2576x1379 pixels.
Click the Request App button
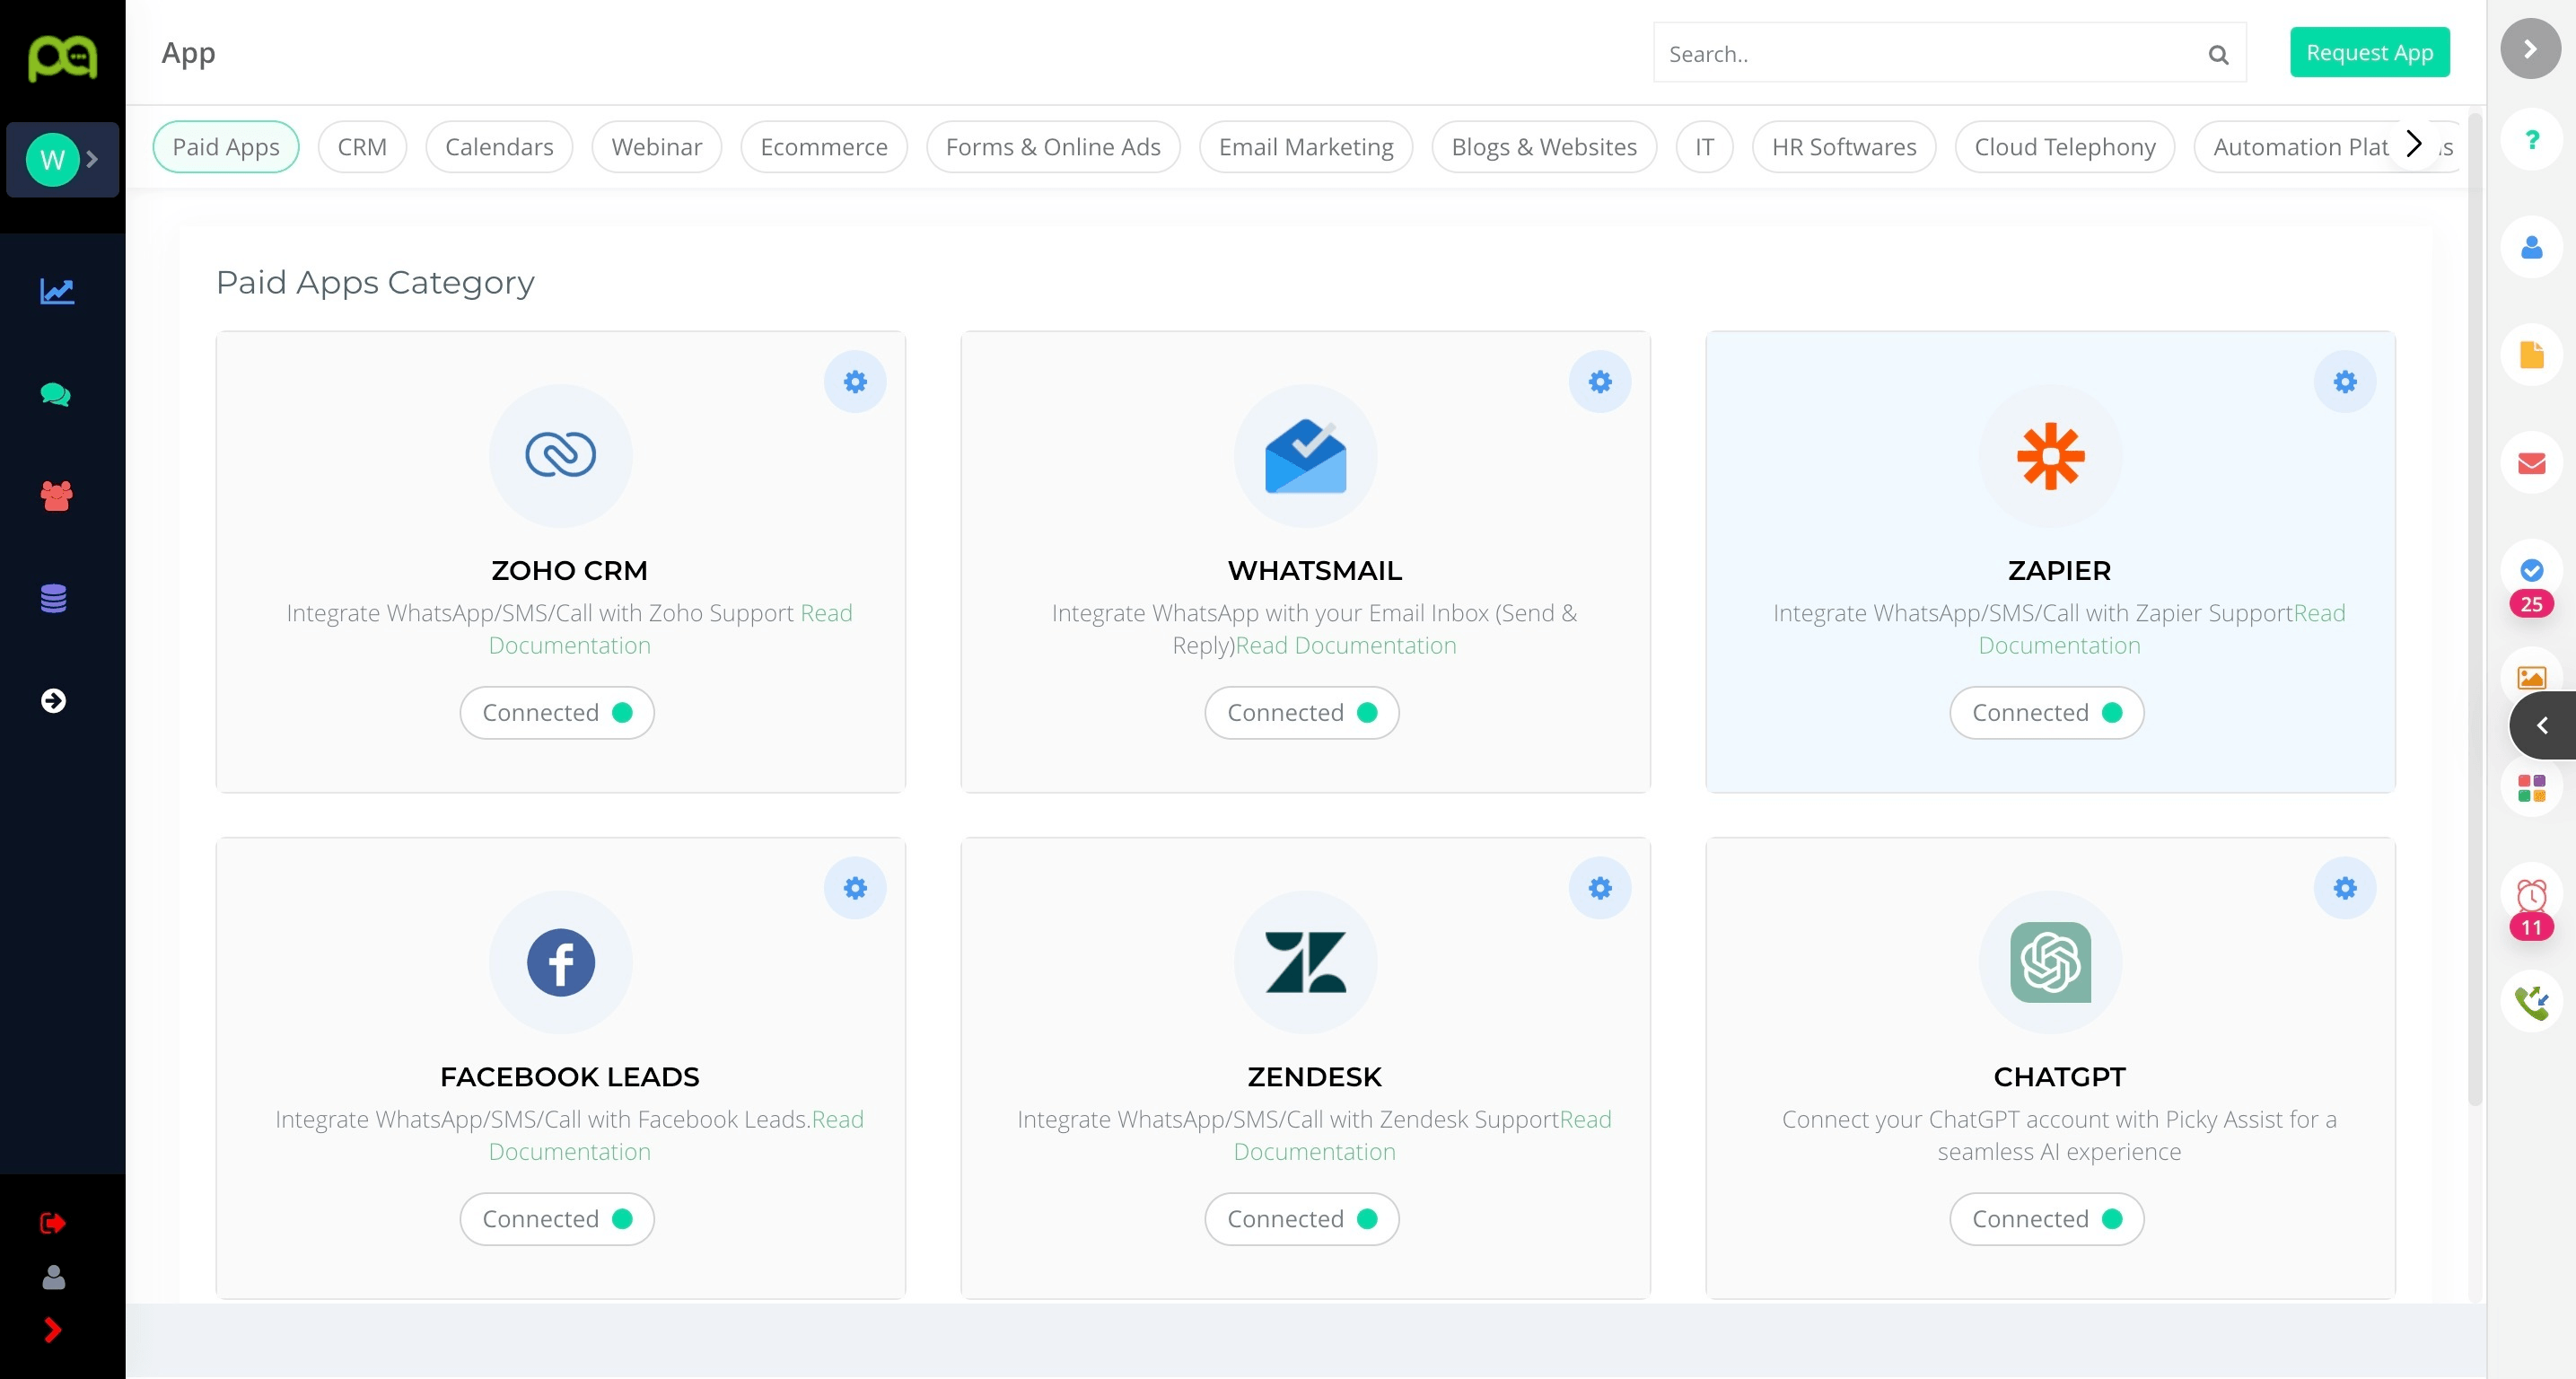point(2370,52)
